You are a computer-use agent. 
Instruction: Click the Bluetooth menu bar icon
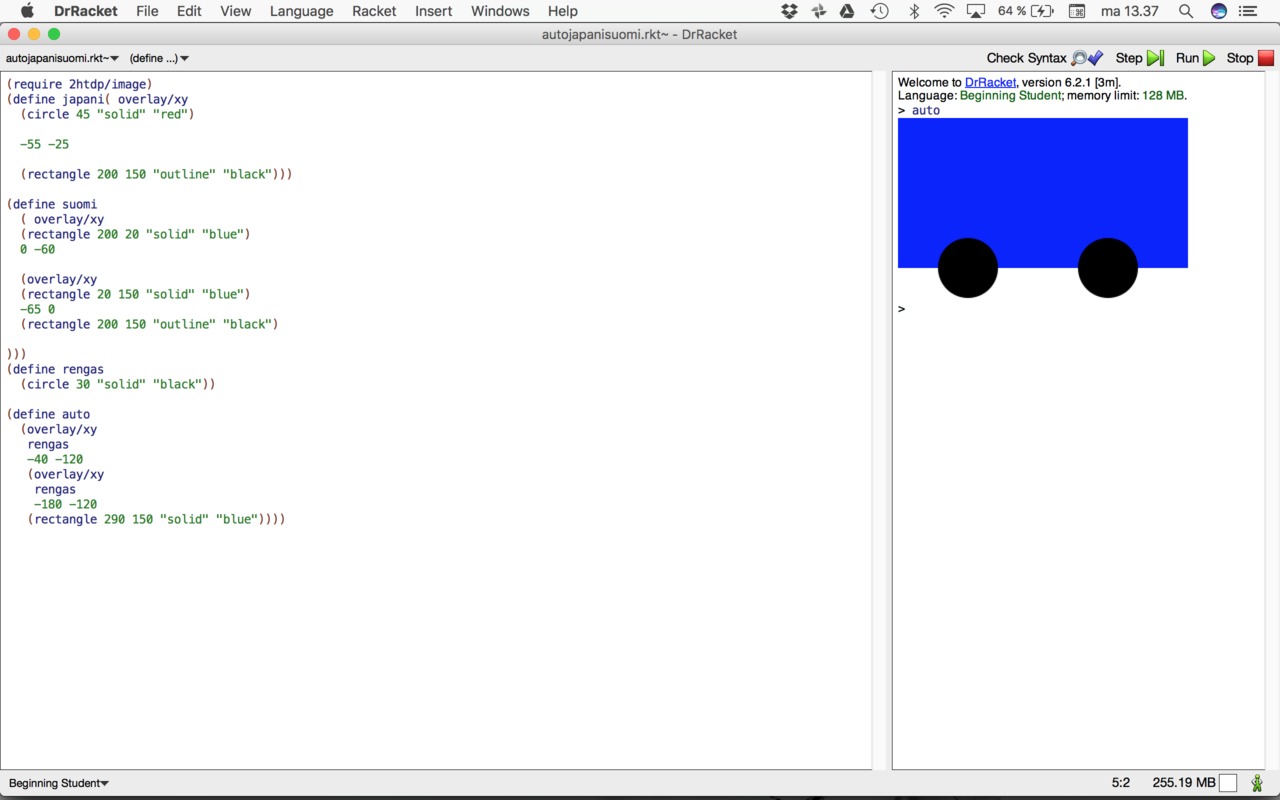click(x=913, y=11)
